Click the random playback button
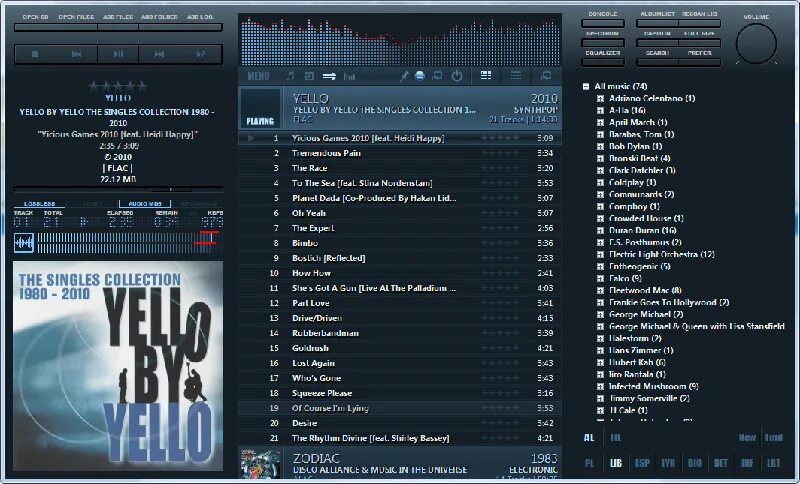800x484 pixels. coord(201,54)
